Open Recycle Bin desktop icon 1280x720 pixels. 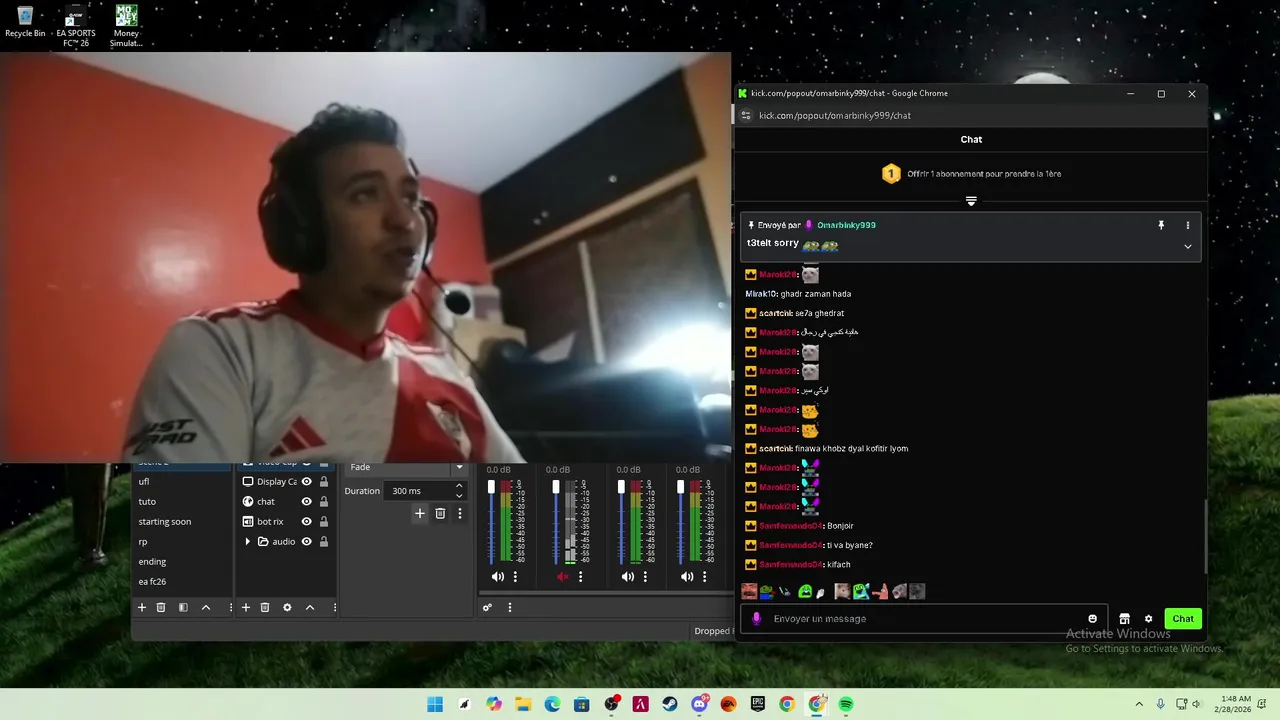coord(25,22)
